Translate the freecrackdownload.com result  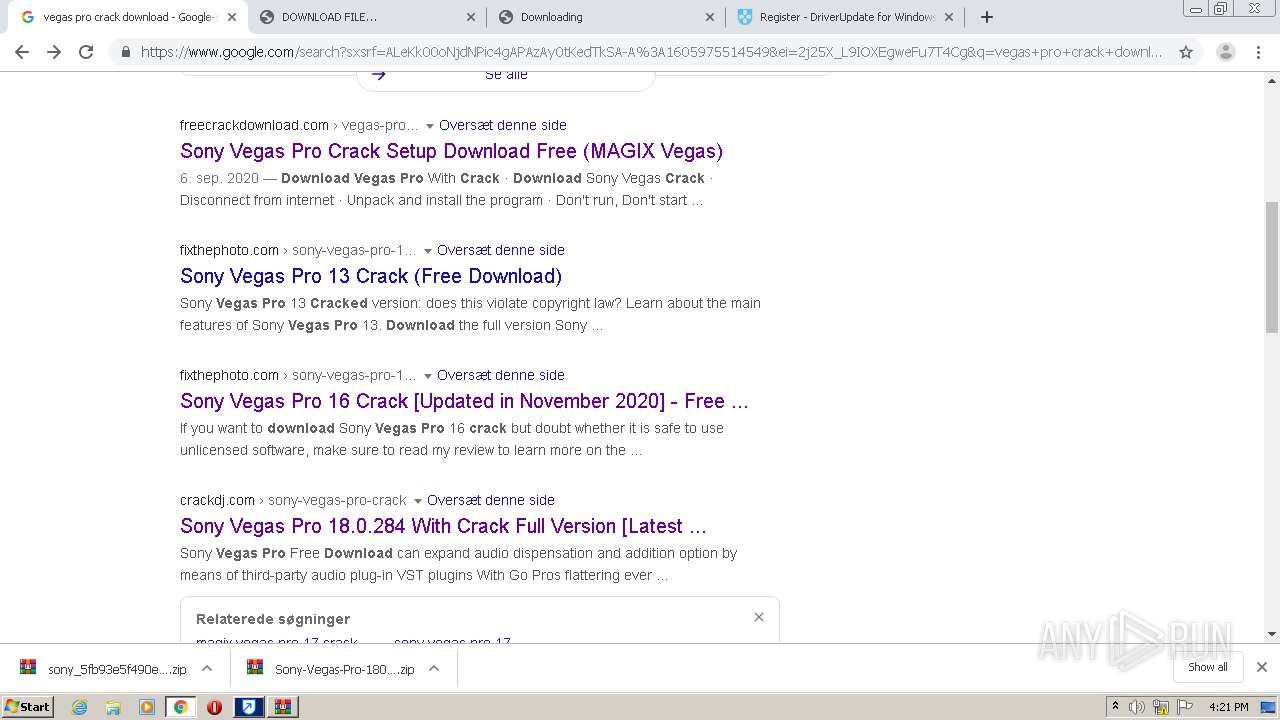pyautogui.click(x=503, y=125)
